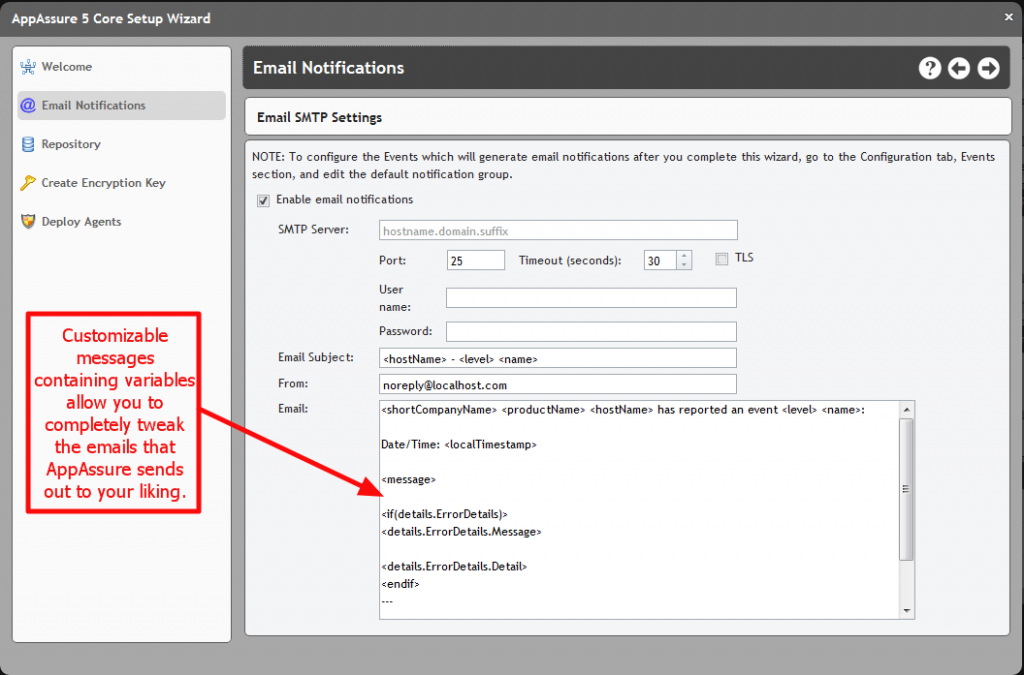Image resolution: width=1024 pixels, height=675 pixels.
Task: Edit the Email Subject field
Action: (558, 358)
